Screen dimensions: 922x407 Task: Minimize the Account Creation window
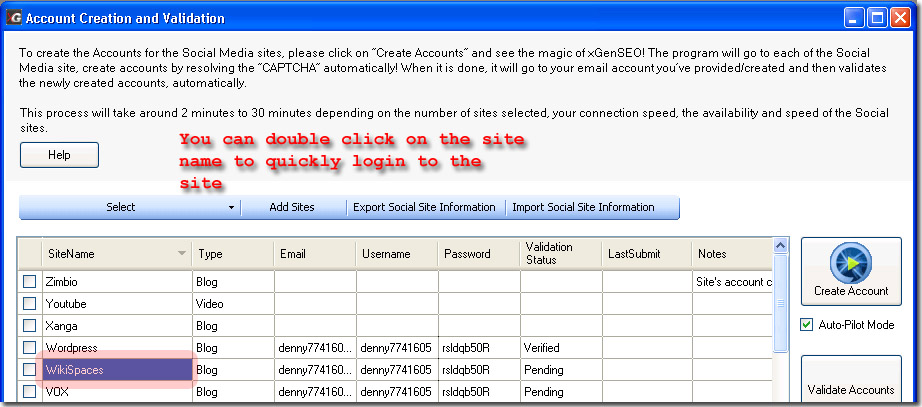[x=856, y=18]
